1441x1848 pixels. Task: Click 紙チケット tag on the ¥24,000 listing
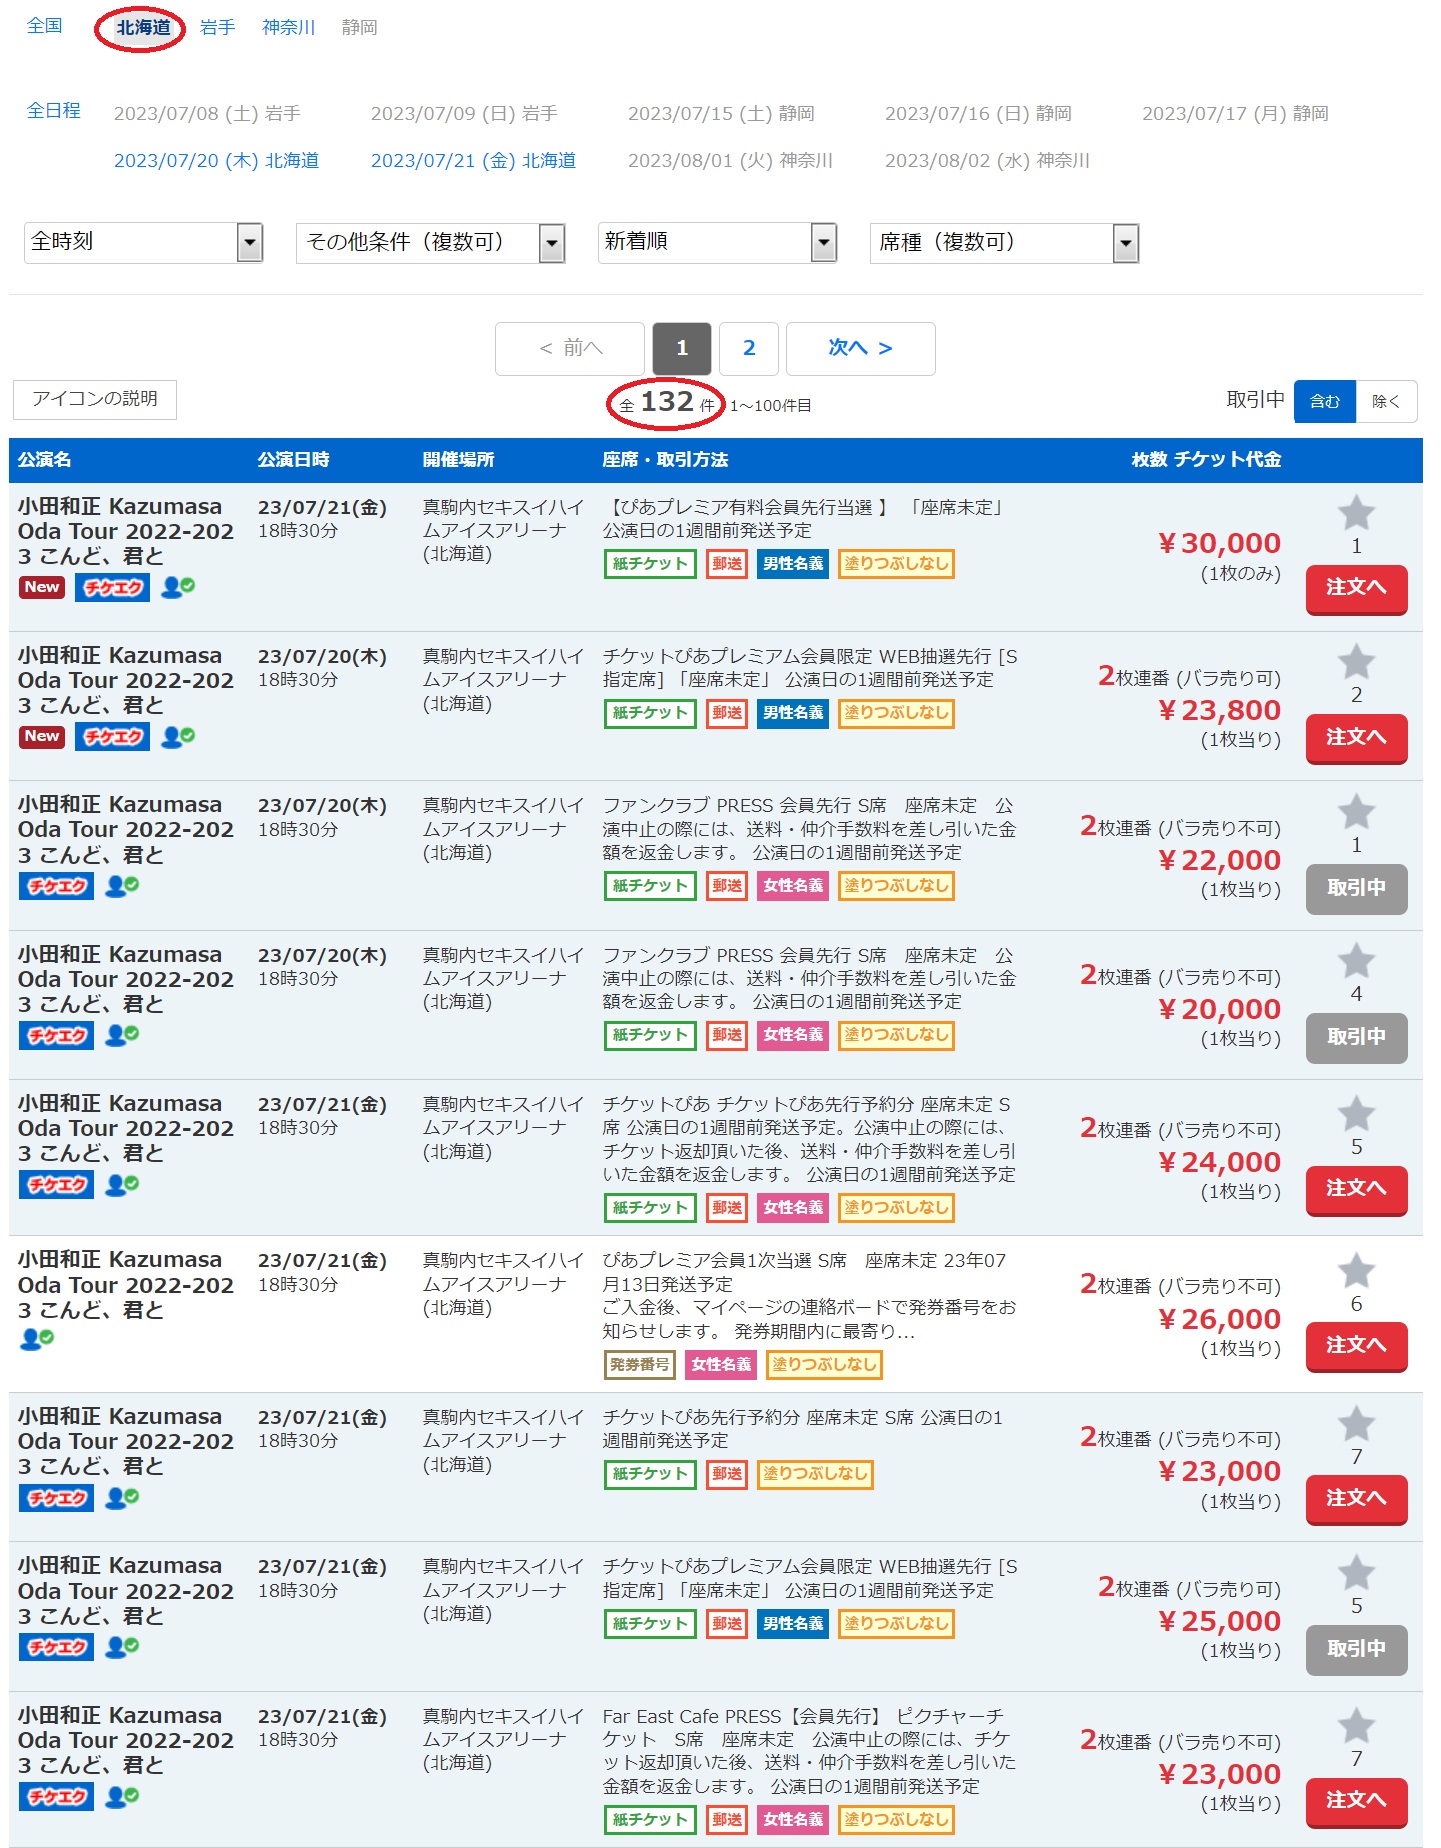click(x=649, y=1208)
